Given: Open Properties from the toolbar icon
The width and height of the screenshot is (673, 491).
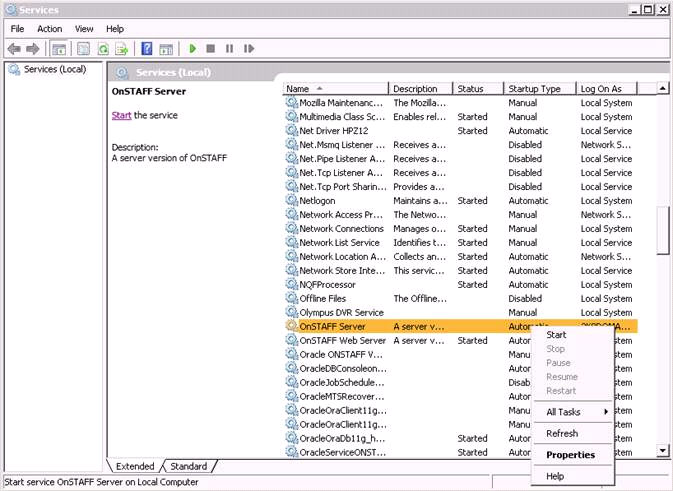Looking at the screenshot, I should click(83, 49).
